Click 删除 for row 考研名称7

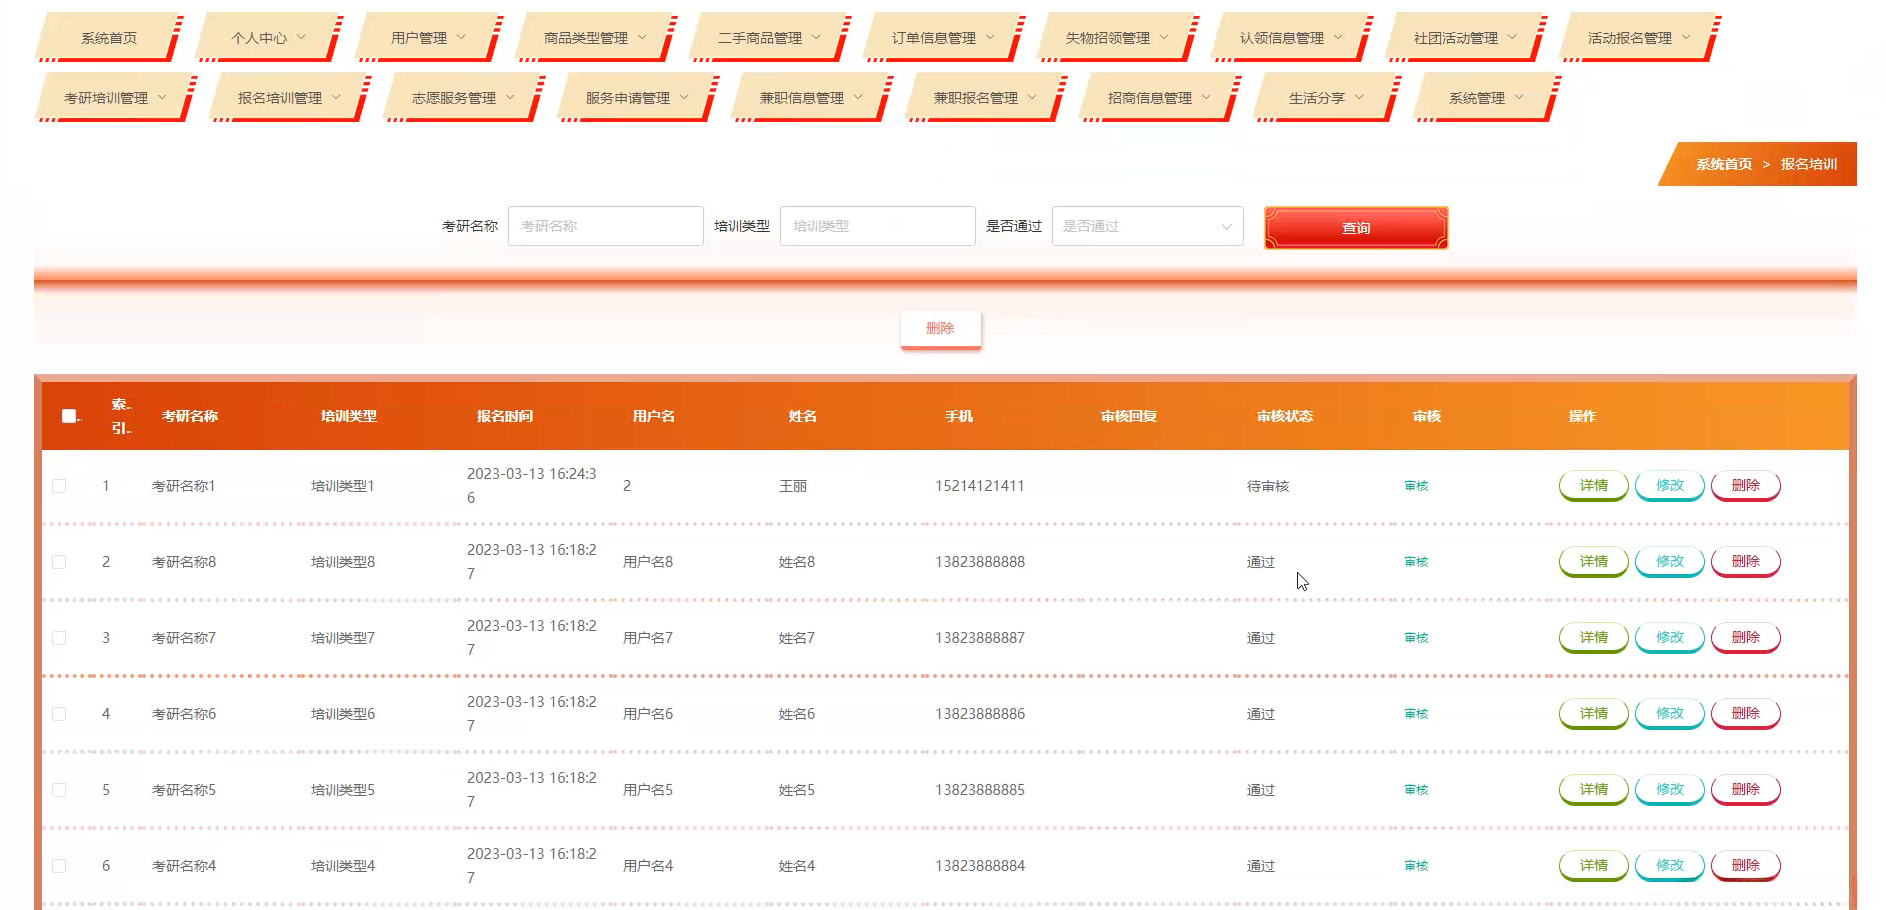(1746, 638)
